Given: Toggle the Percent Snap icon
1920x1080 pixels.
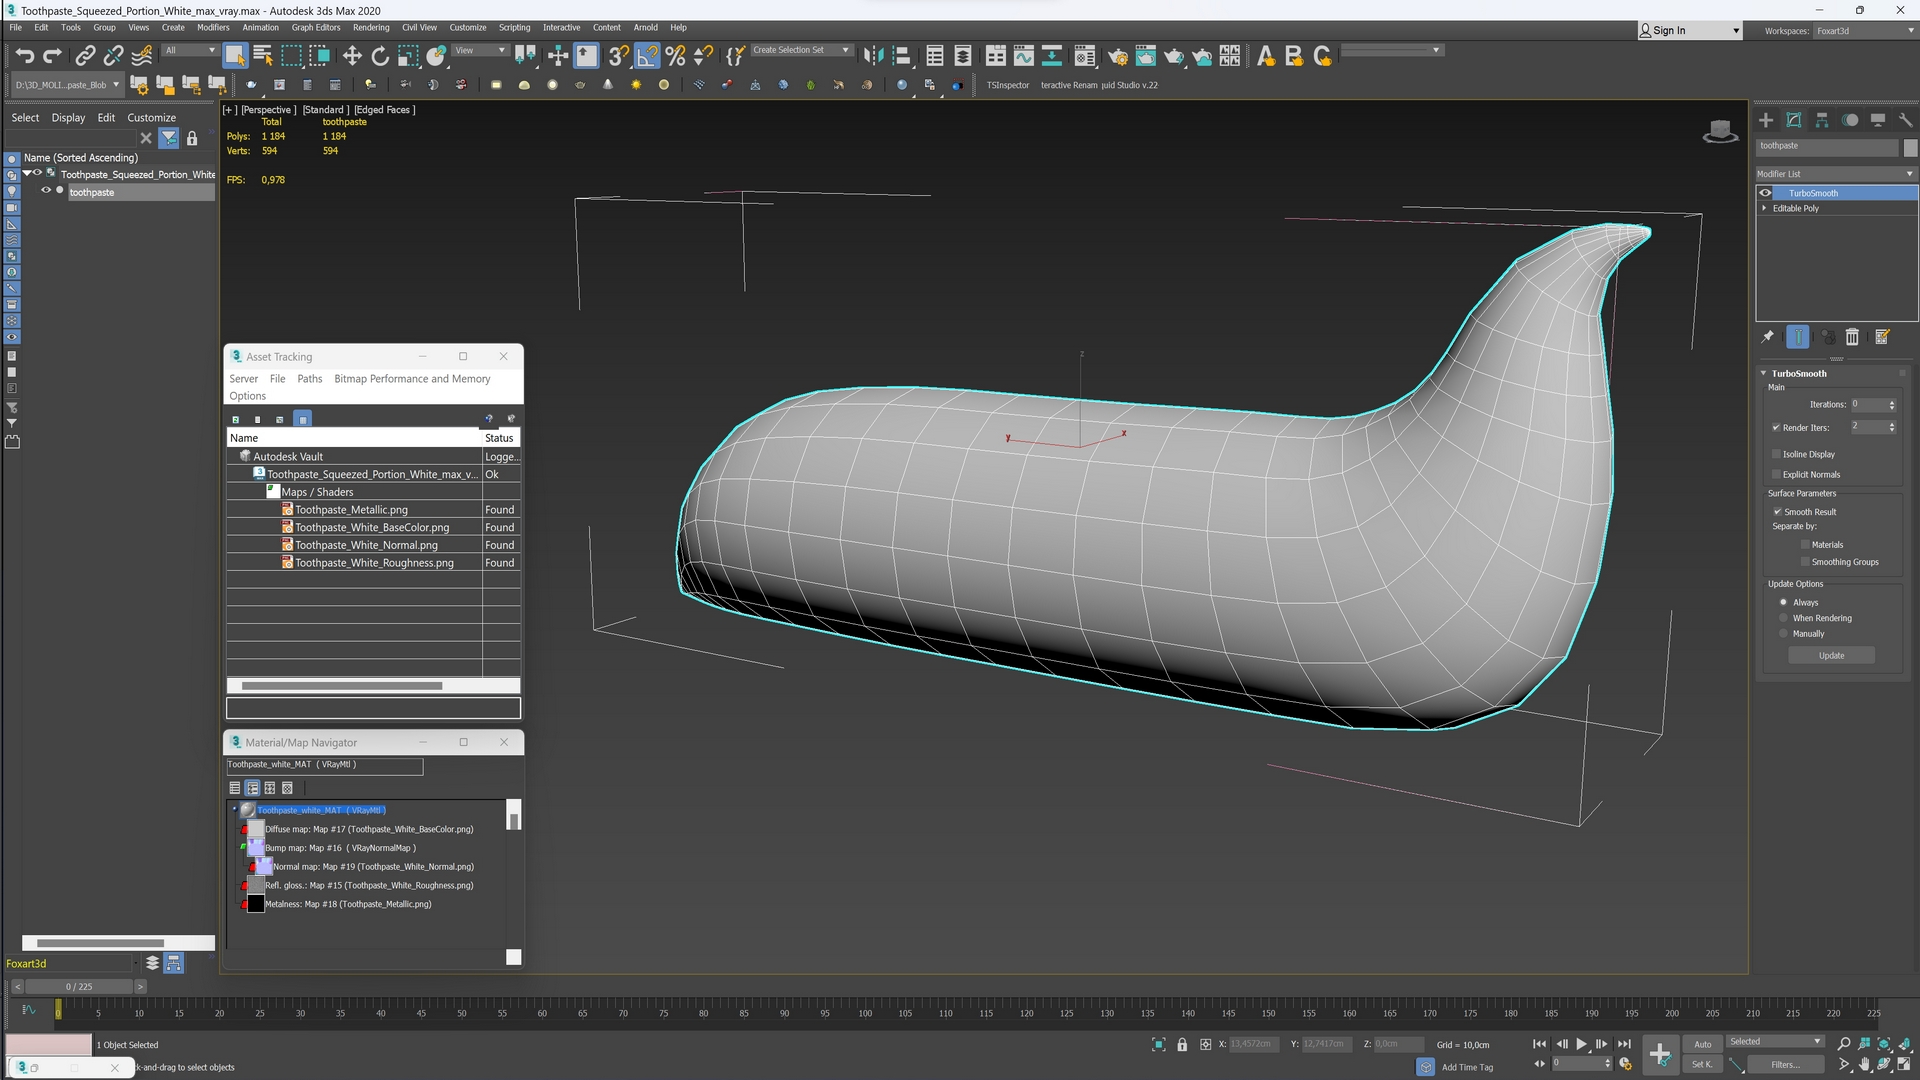Looking at the screenshot, I should pyautogui.click(x=676, y=56).
